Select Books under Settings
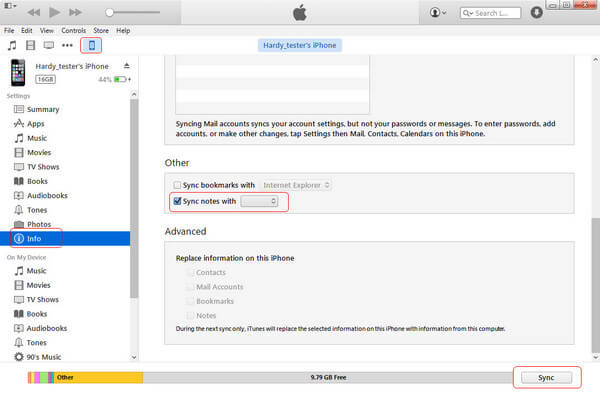This screenshot has width=600, height=393. (x=65, y=181)
